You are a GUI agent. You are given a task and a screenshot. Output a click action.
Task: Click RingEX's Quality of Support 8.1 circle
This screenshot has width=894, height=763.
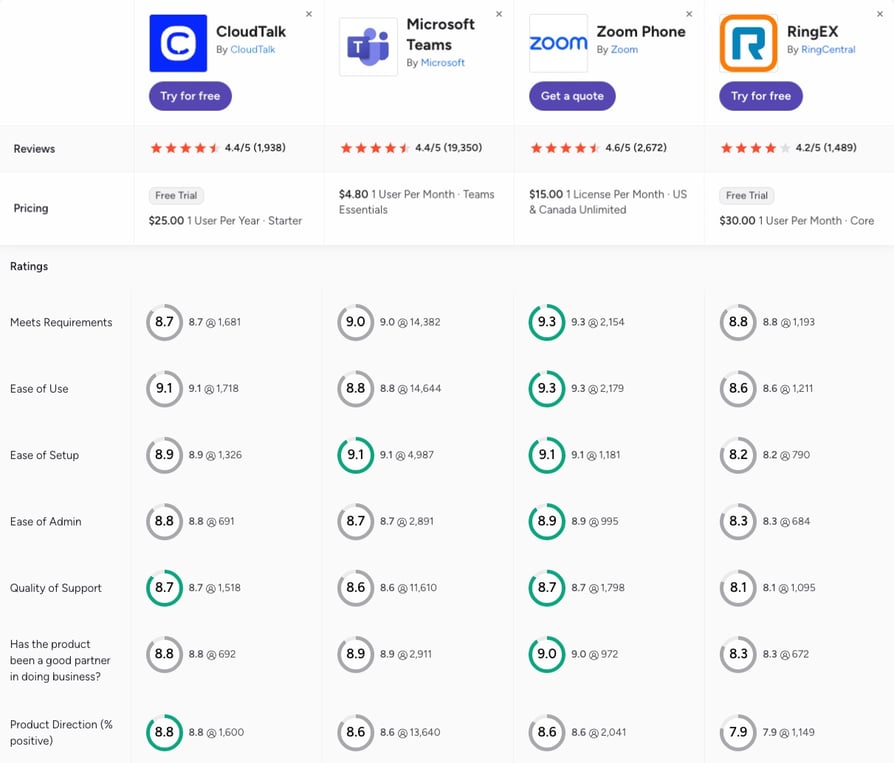click(738, 587)
